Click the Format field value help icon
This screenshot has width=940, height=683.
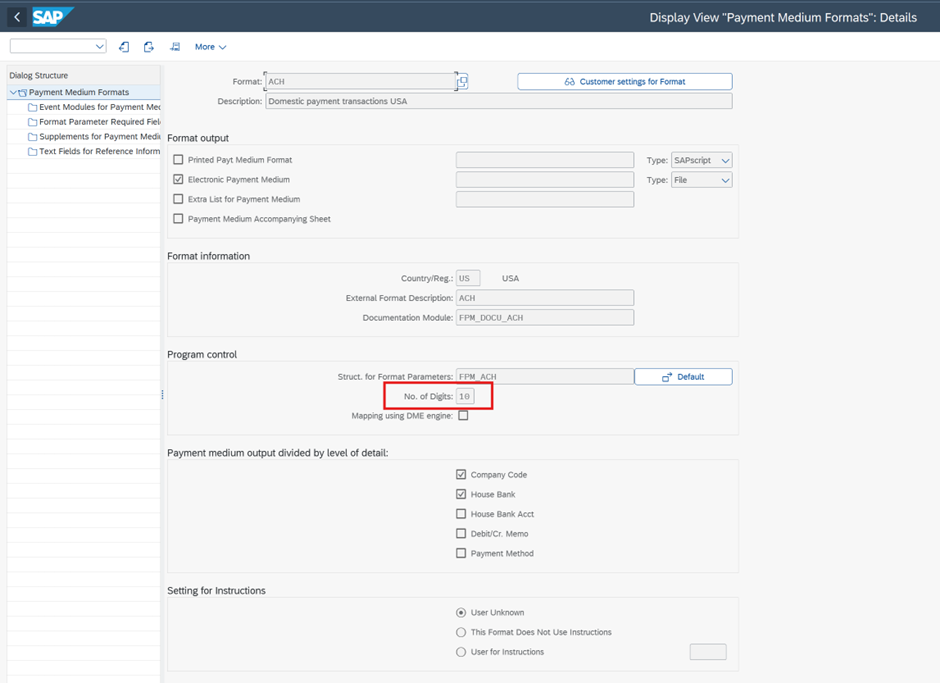point(462,81)
